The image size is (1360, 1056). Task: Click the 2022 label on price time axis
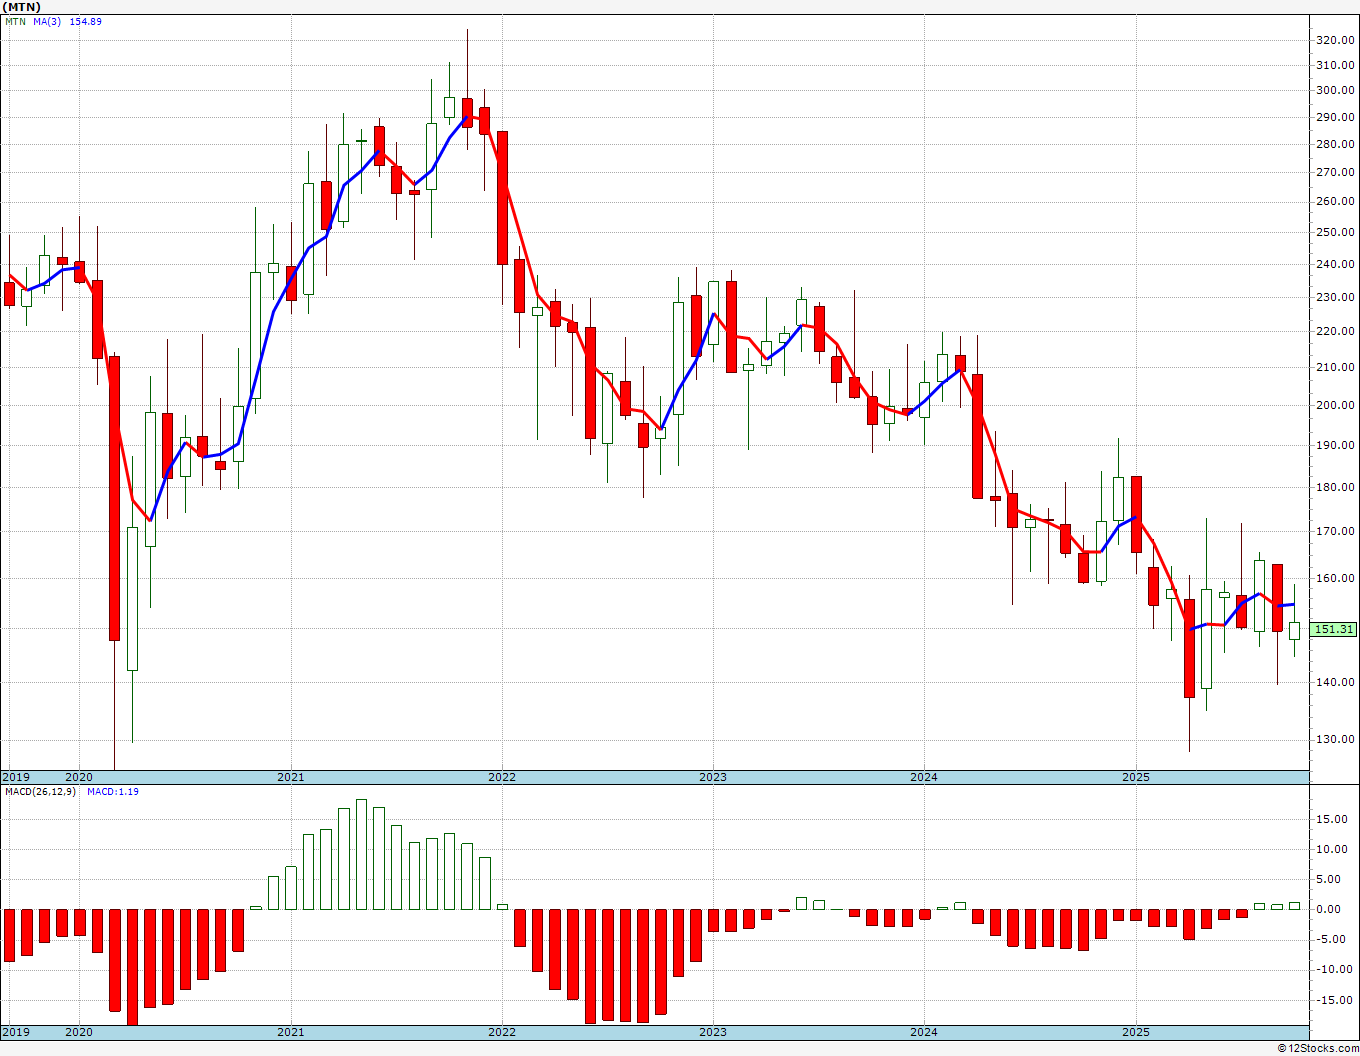pos(501,777)
